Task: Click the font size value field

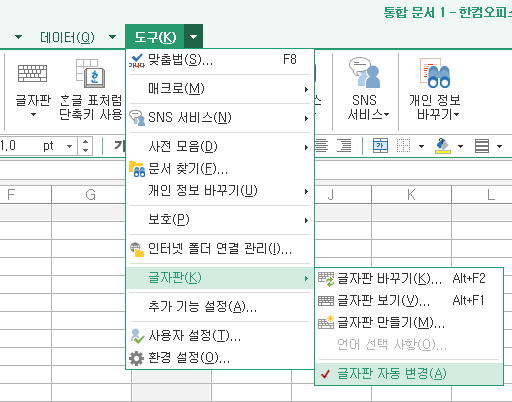Action: pos(32,146)
